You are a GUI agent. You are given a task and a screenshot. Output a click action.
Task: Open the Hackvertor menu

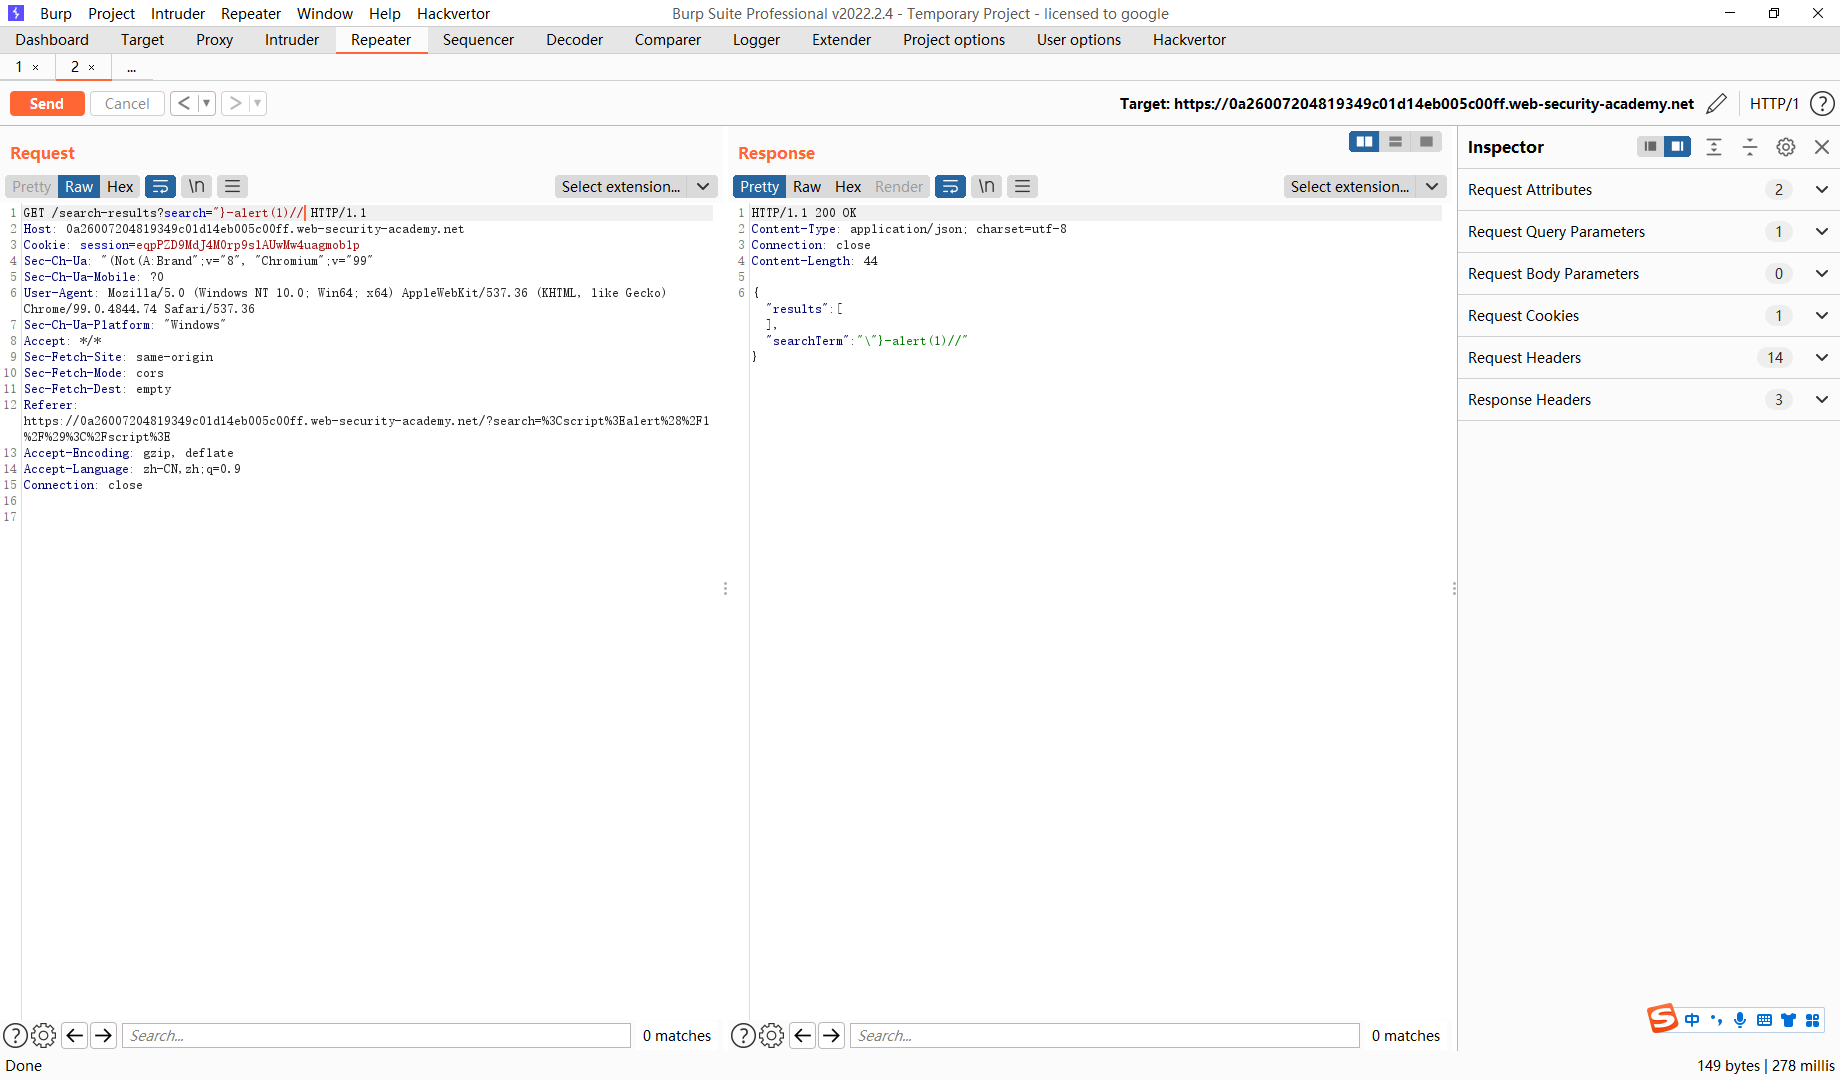(453, 14)
